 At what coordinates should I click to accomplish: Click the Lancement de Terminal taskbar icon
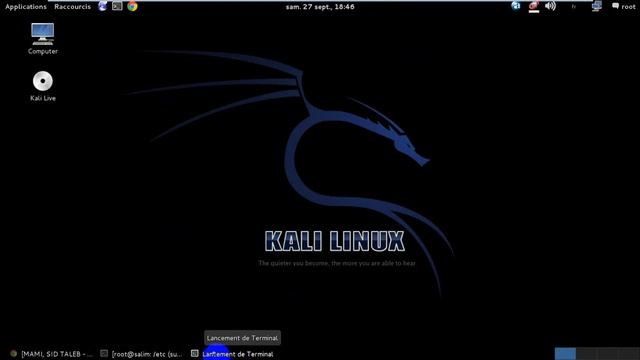click(x=195, y=353)
